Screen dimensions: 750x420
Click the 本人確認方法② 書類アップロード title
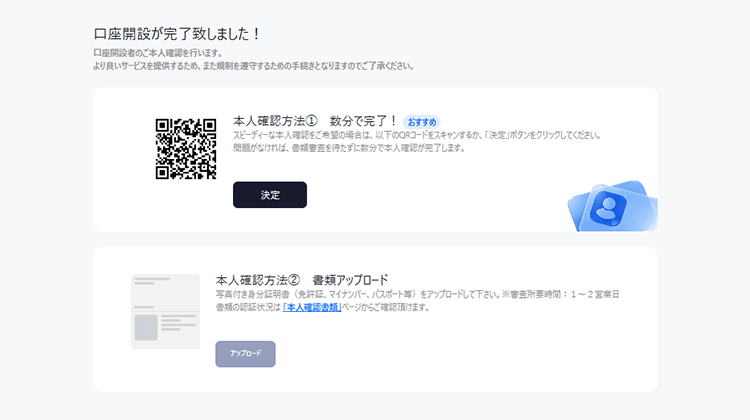pos(302,280)
